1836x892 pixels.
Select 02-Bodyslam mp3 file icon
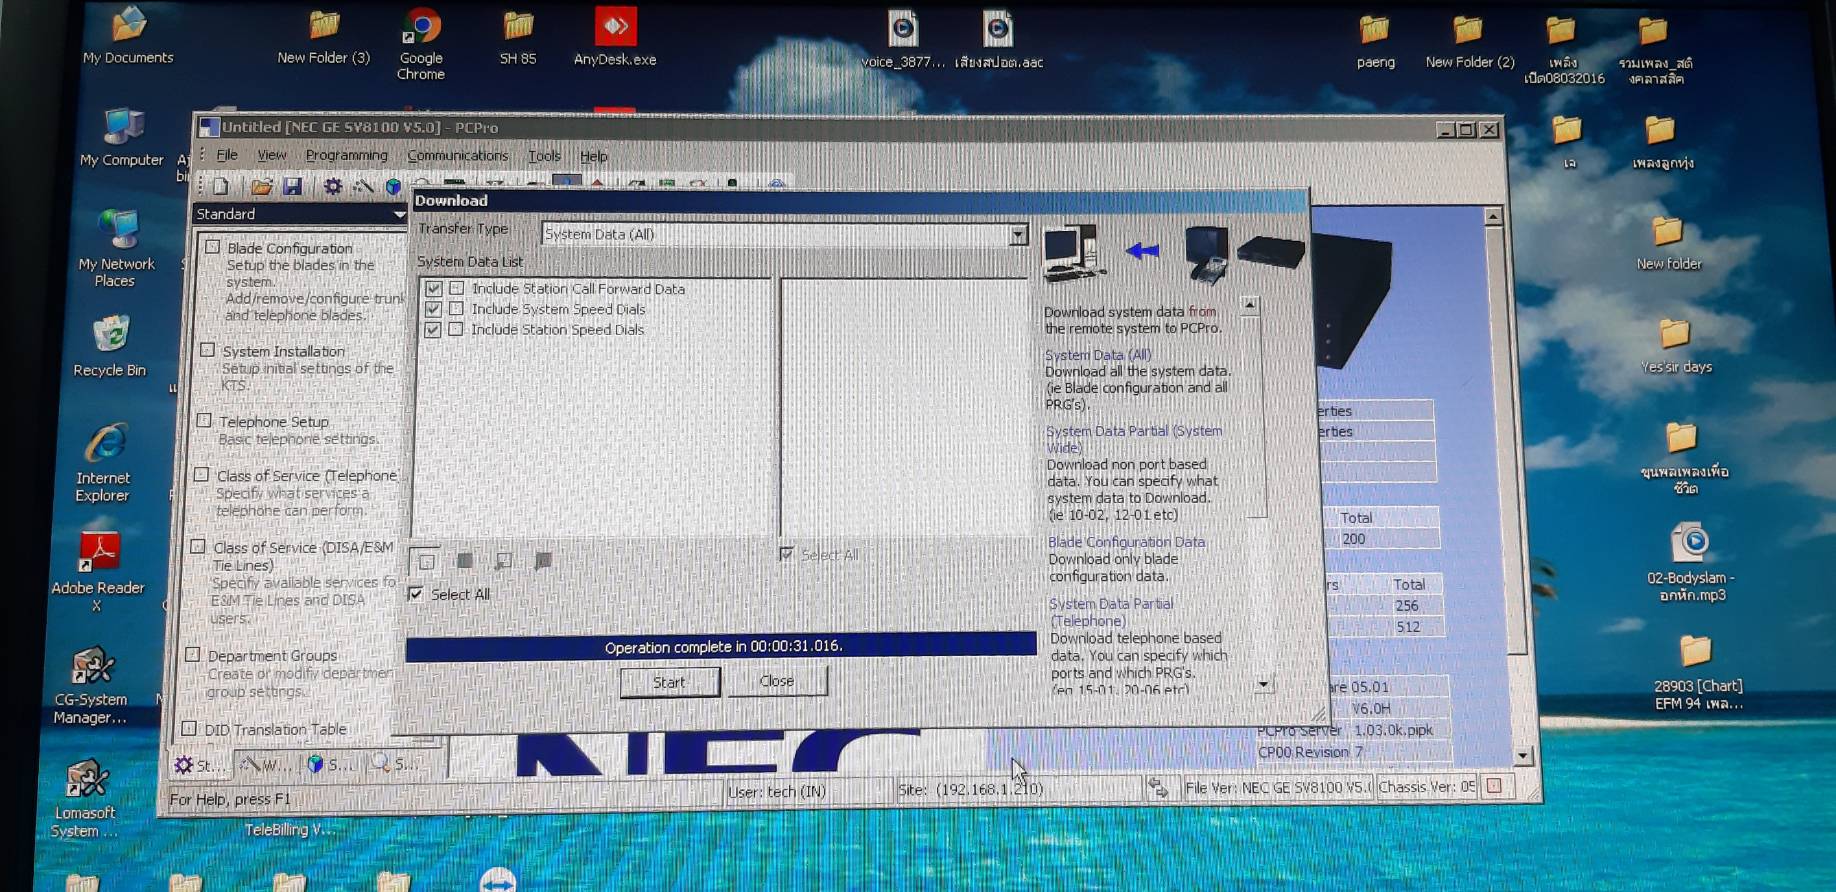point(1691,562)
